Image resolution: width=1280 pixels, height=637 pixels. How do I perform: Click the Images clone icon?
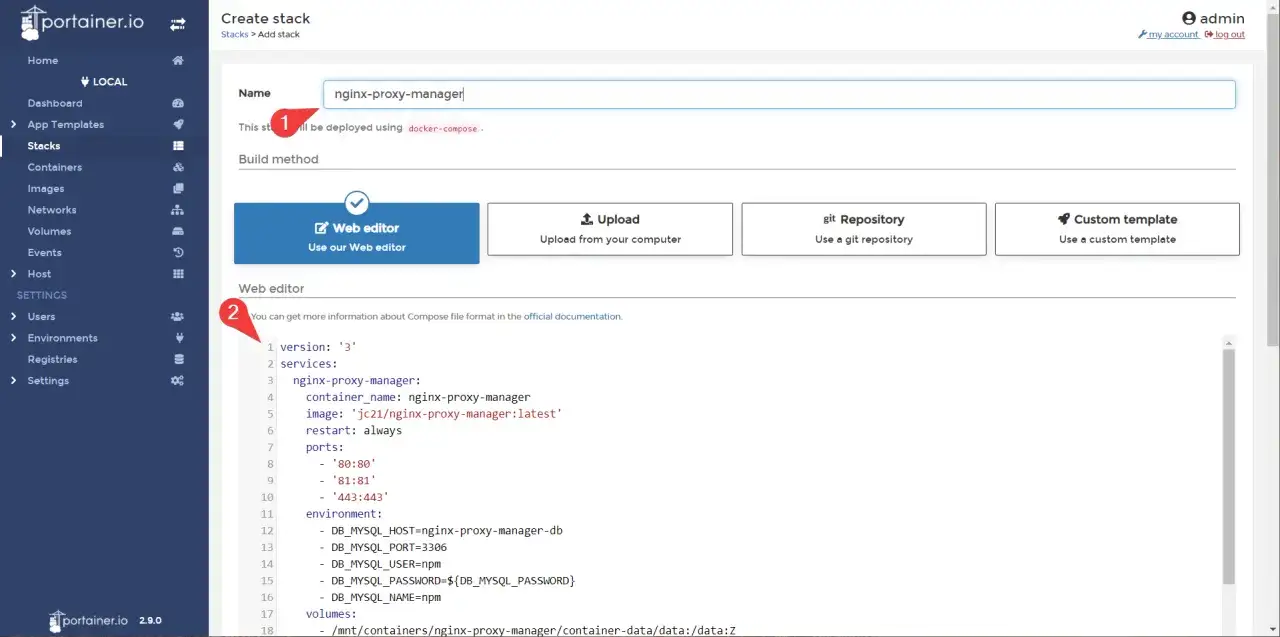[x=178, y=188]
